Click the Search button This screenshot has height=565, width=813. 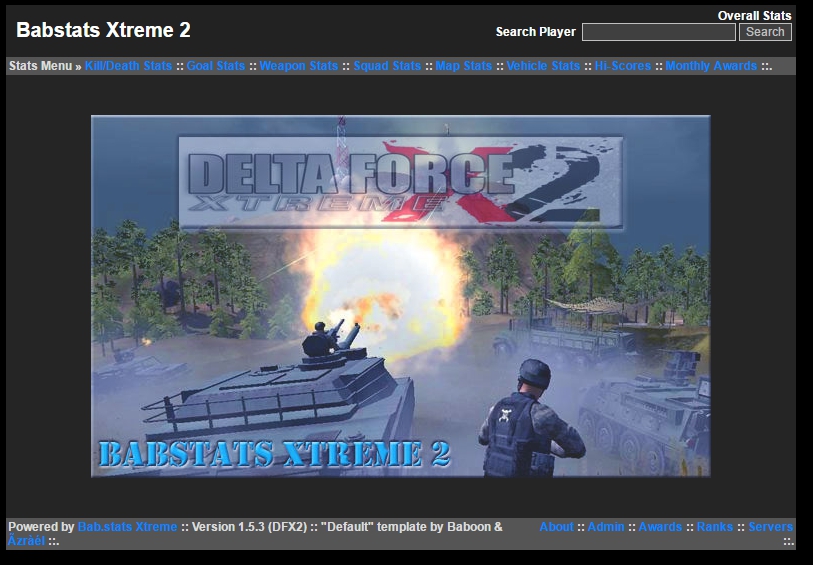click(x=765, y=32)
